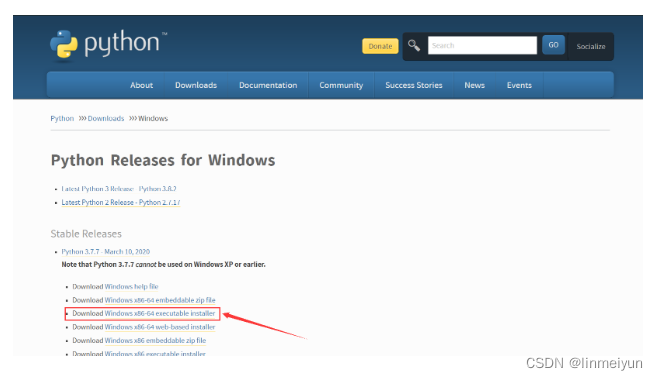Click the magnifying glass search icon
Screen dimensions: 658x380
click(414, 45)
